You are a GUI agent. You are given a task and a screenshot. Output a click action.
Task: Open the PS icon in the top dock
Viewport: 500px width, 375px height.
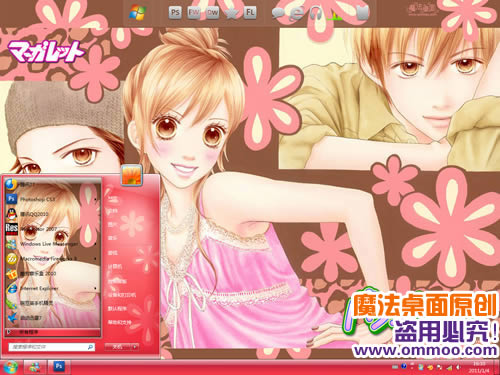pyautogui.click(x=175, y=13)
